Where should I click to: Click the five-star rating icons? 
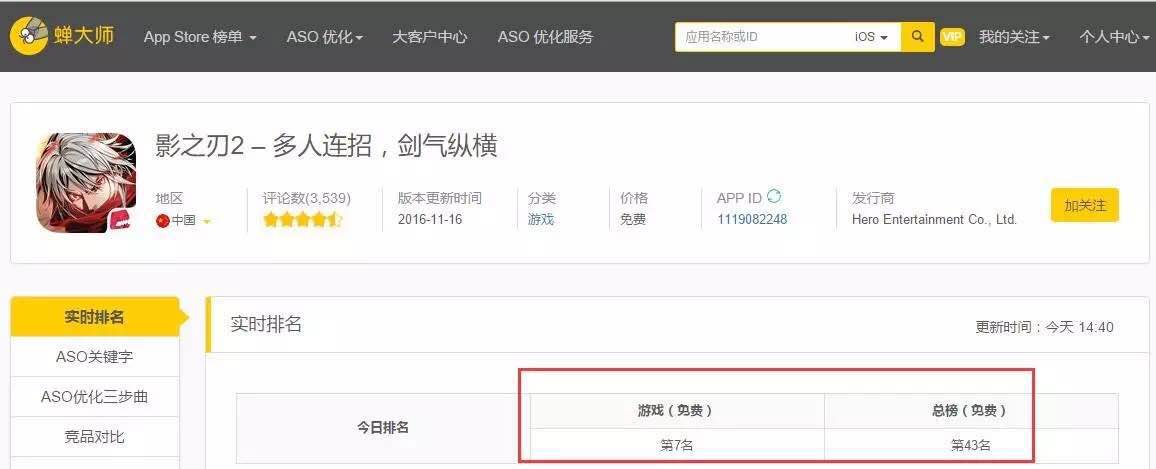[x=302, y=220]
